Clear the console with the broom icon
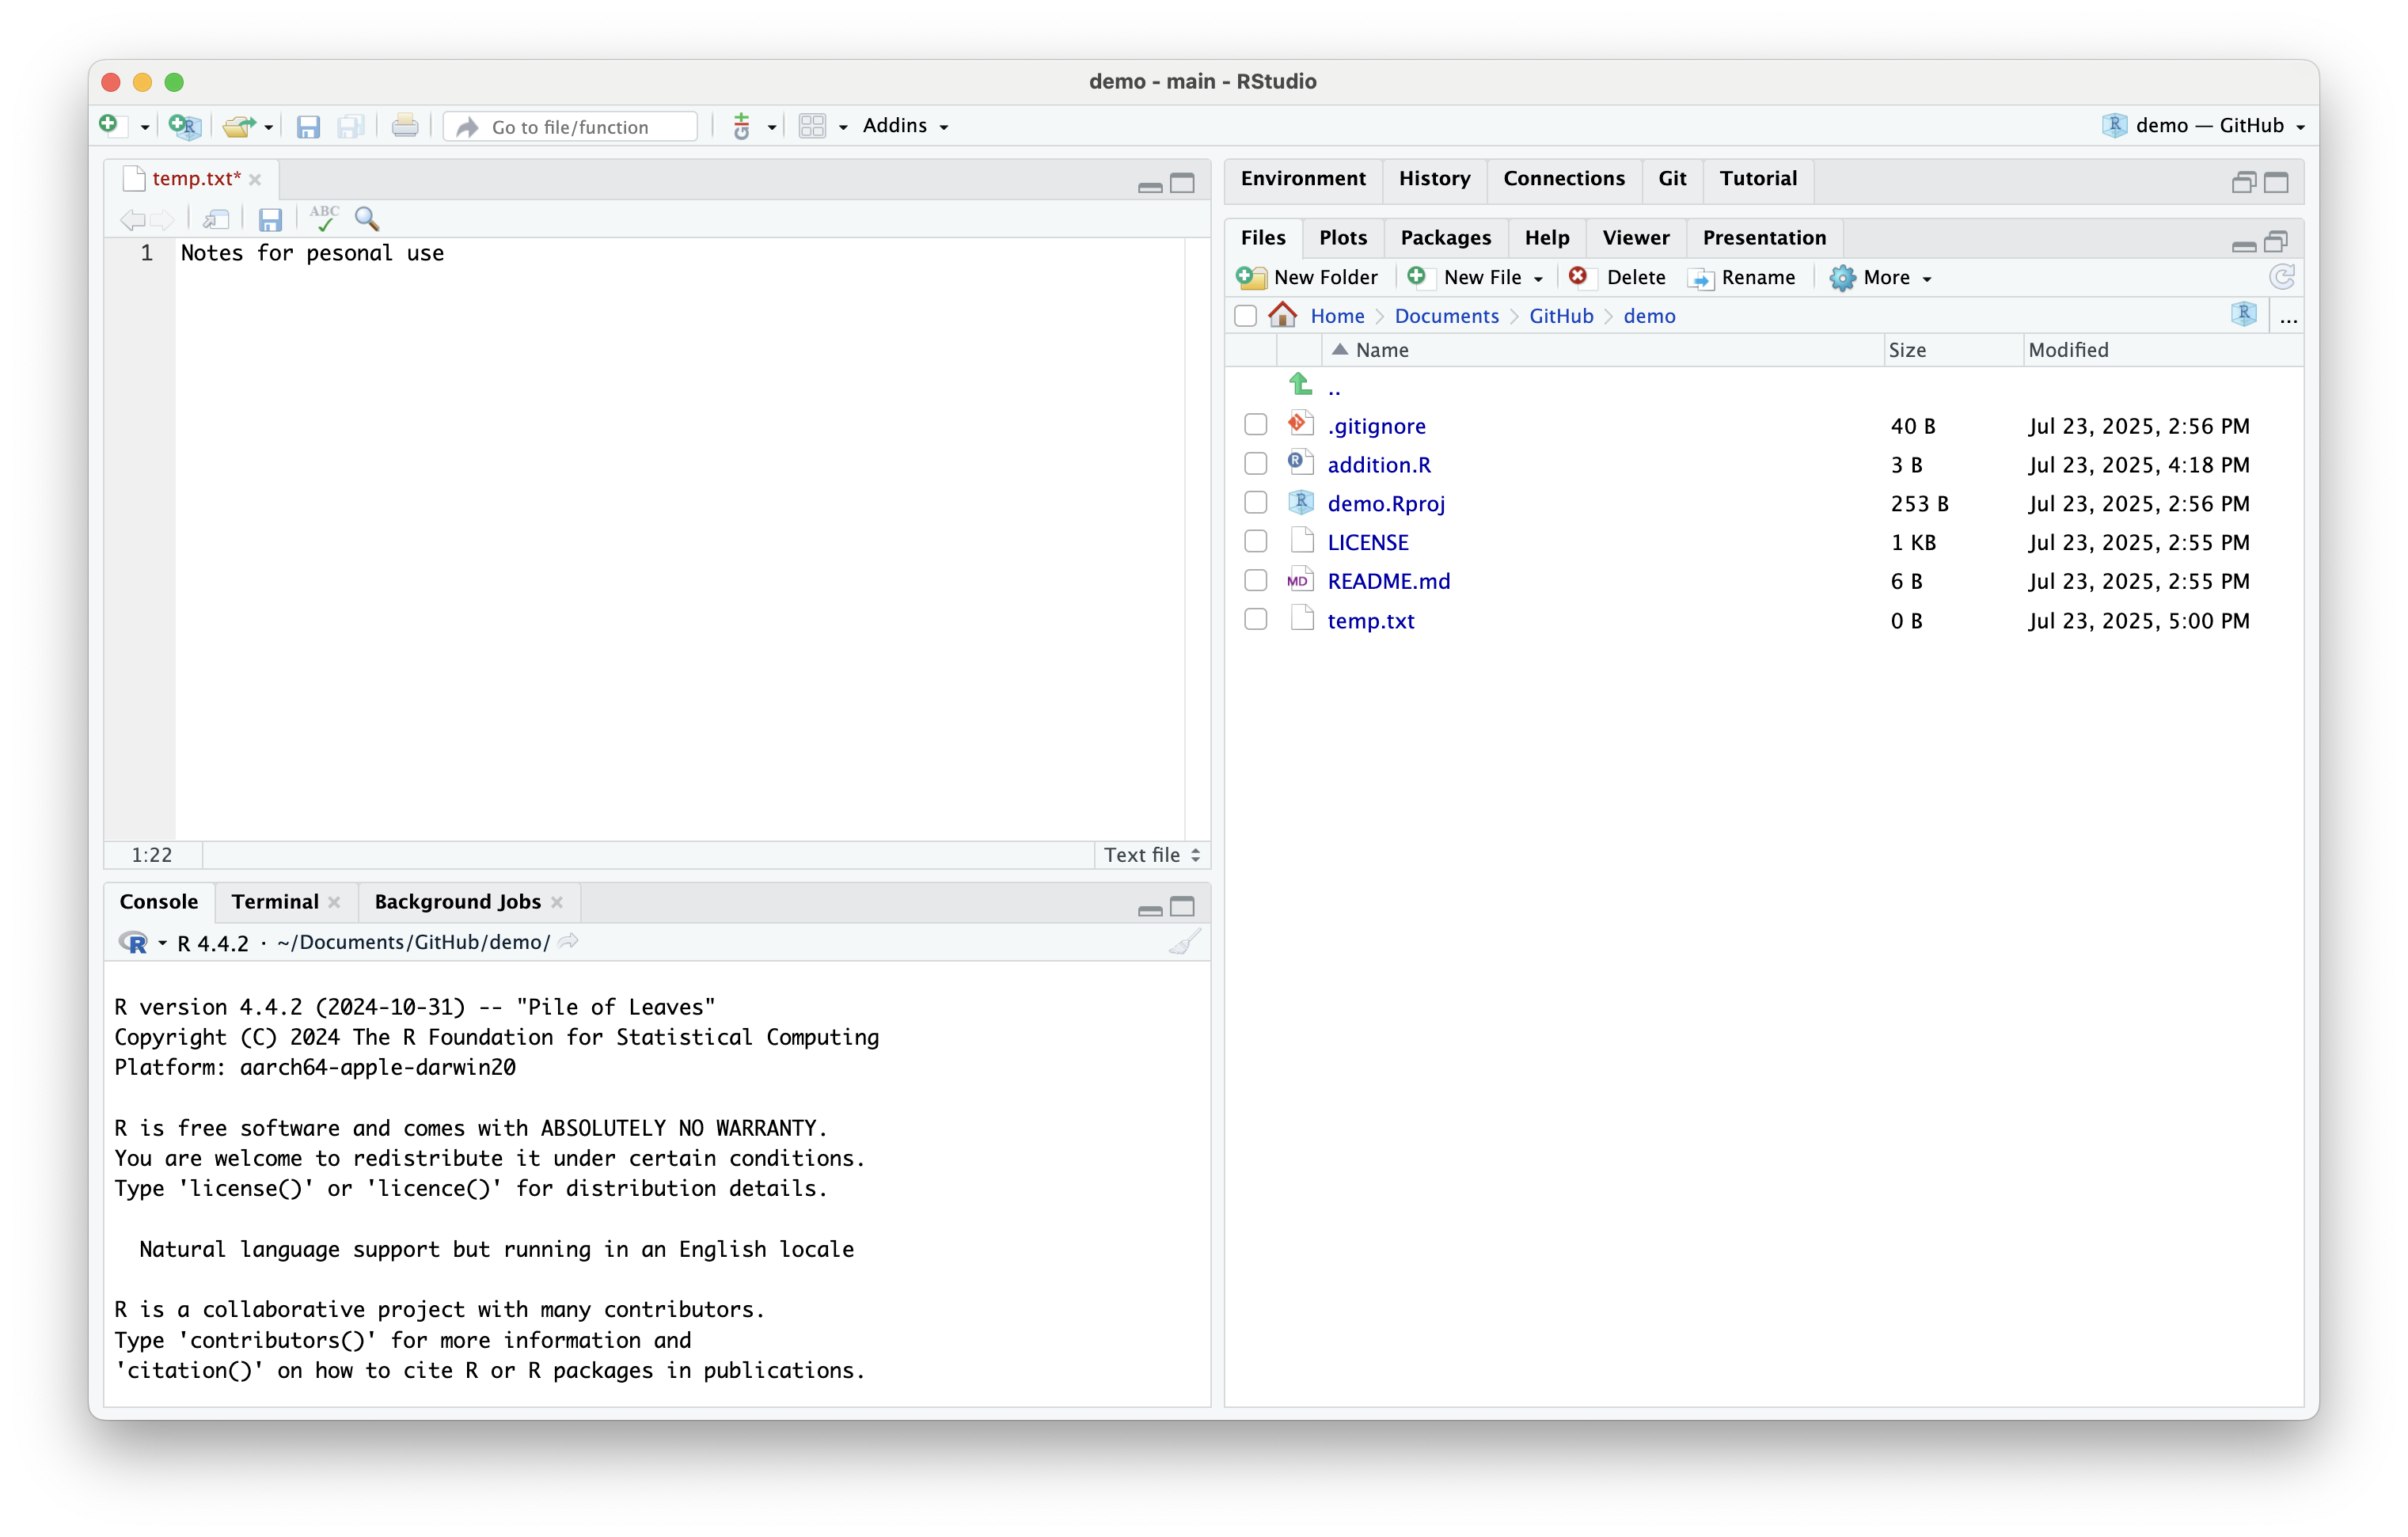2408x1537 pixels. pyautogui.click(x=1184, y=942)
